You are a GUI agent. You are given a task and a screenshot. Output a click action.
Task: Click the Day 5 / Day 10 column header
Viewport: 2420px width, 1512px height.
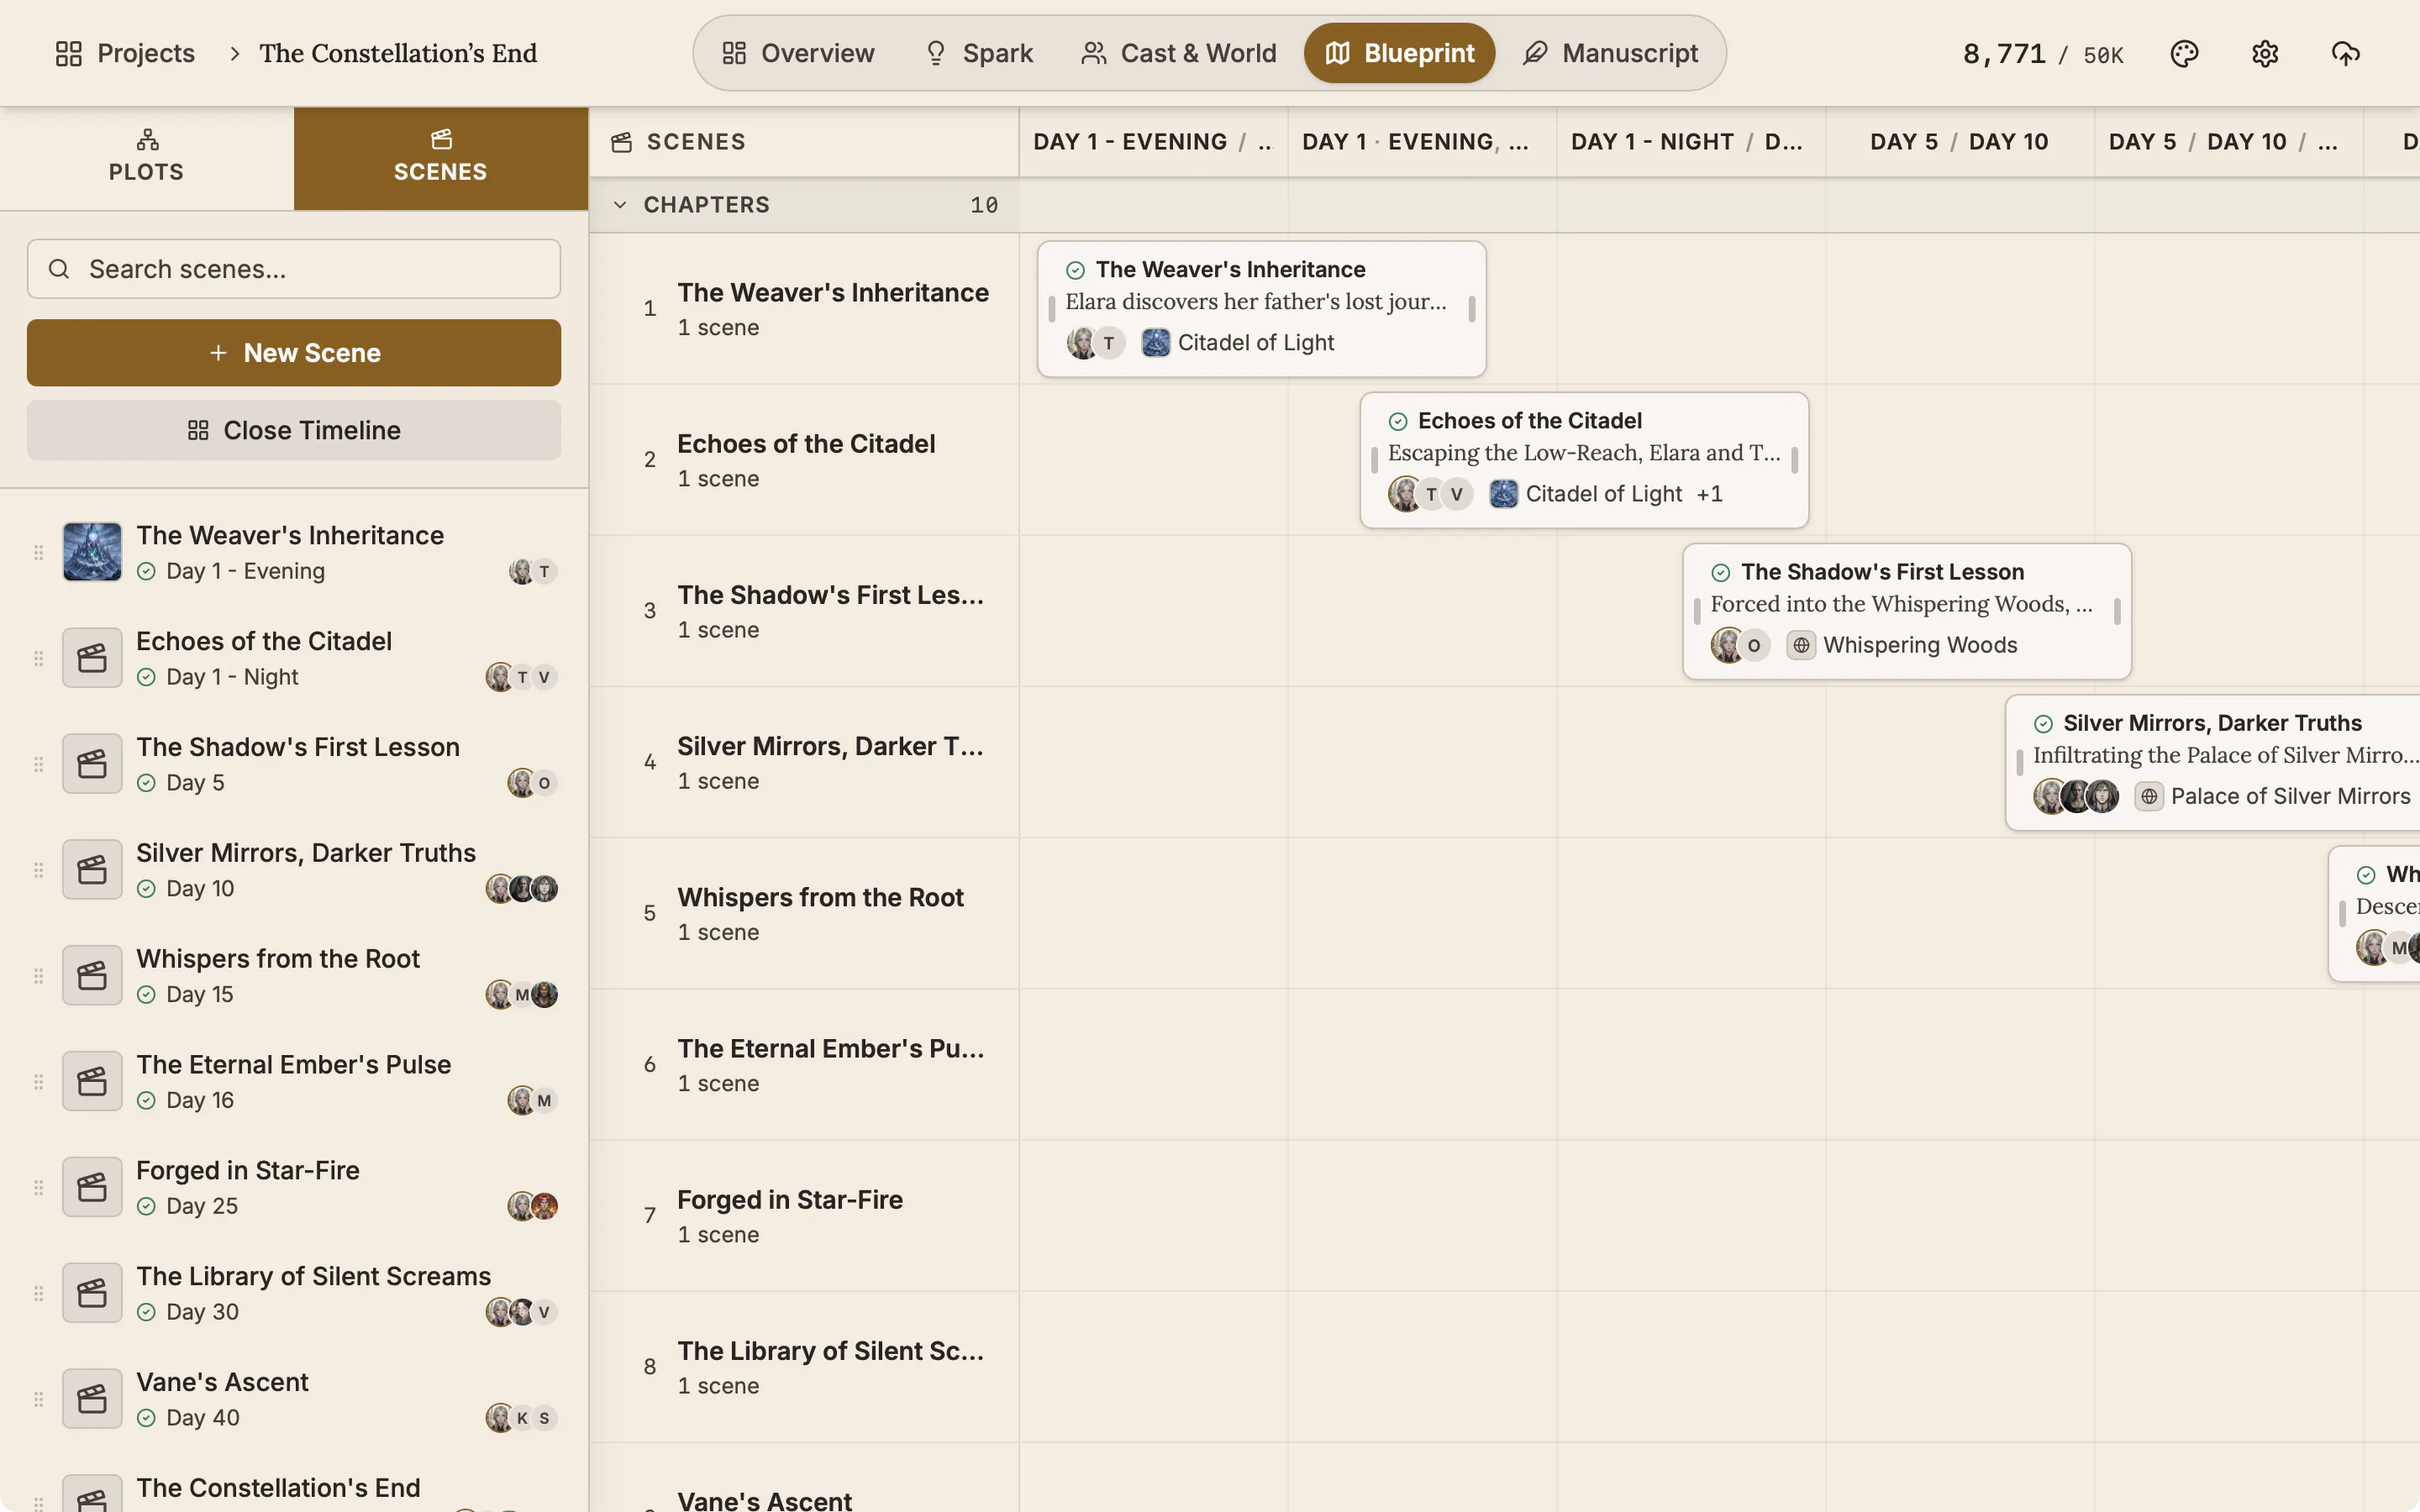pyautogui.click(x=1959, y=142)
